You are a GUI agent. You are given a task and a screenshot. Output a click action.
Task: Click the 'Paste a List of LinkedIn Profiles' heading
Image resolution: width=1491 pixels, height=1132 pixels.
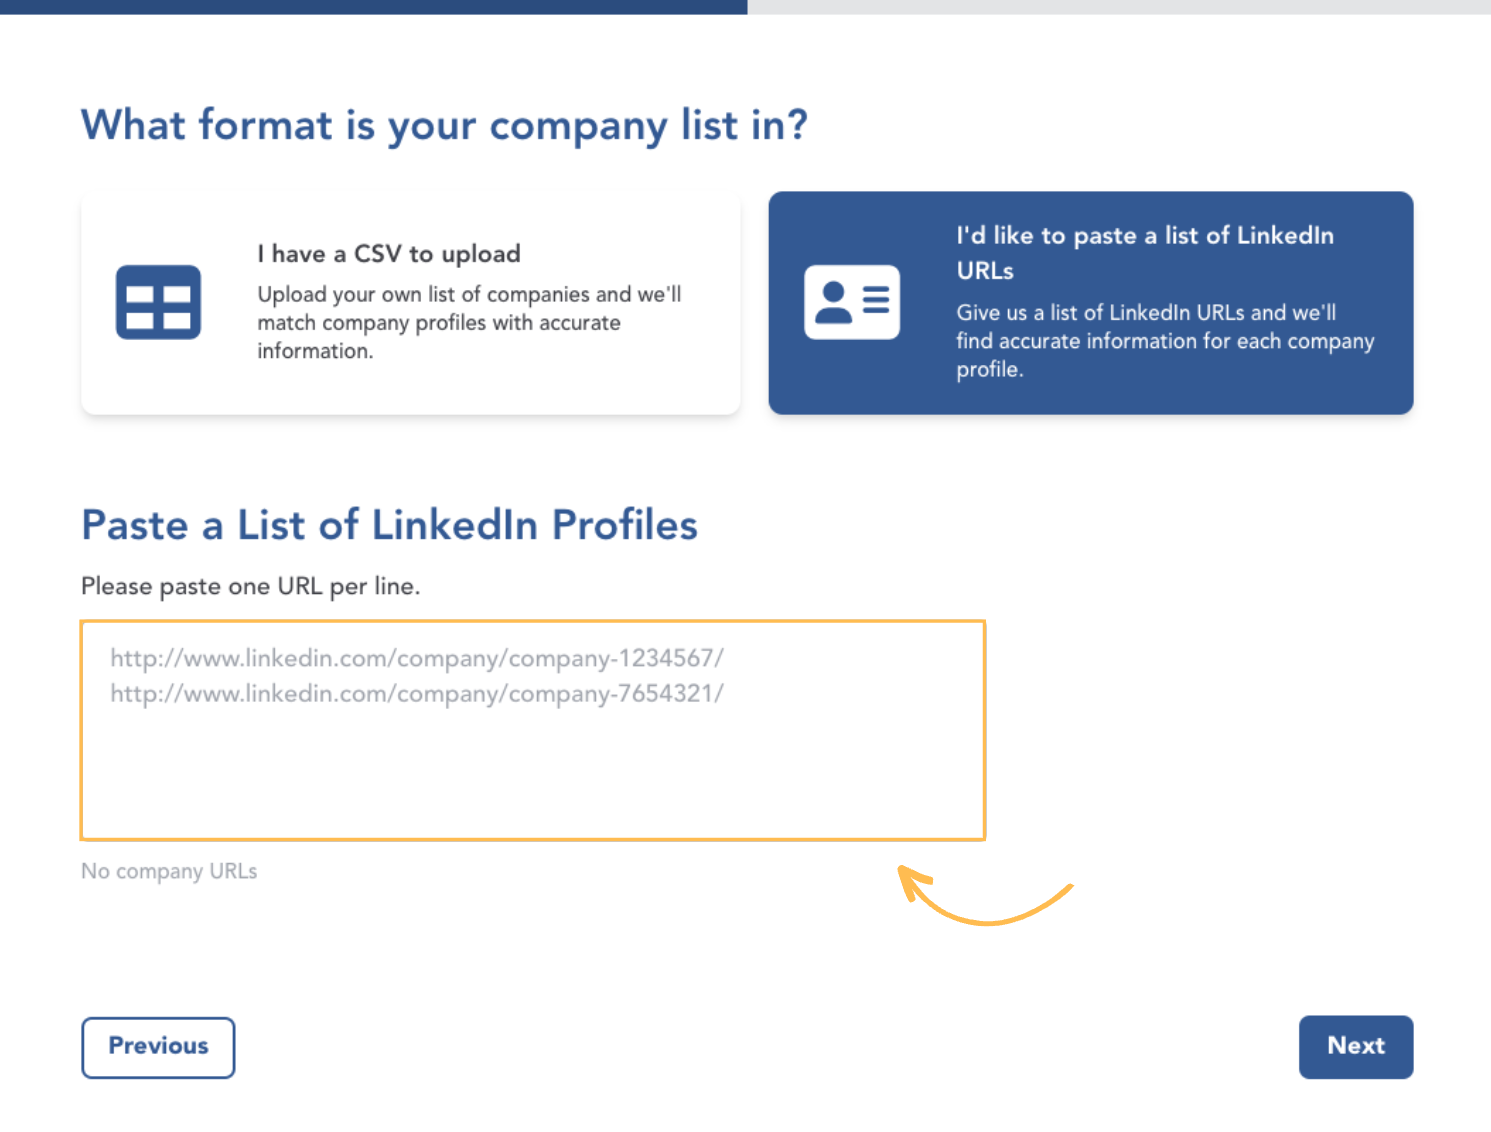pos(389,525)
